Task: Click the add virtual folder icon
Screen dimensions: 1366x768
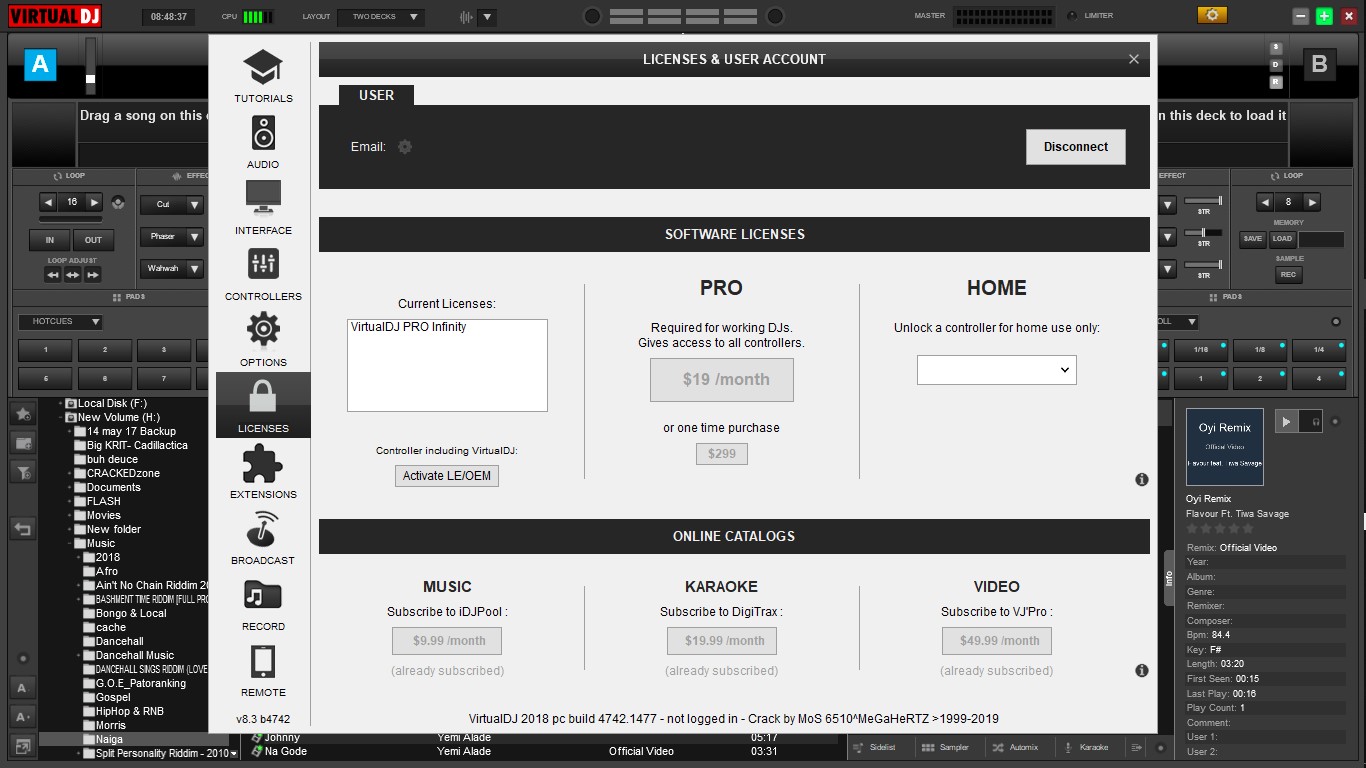Action: [23, 443]
